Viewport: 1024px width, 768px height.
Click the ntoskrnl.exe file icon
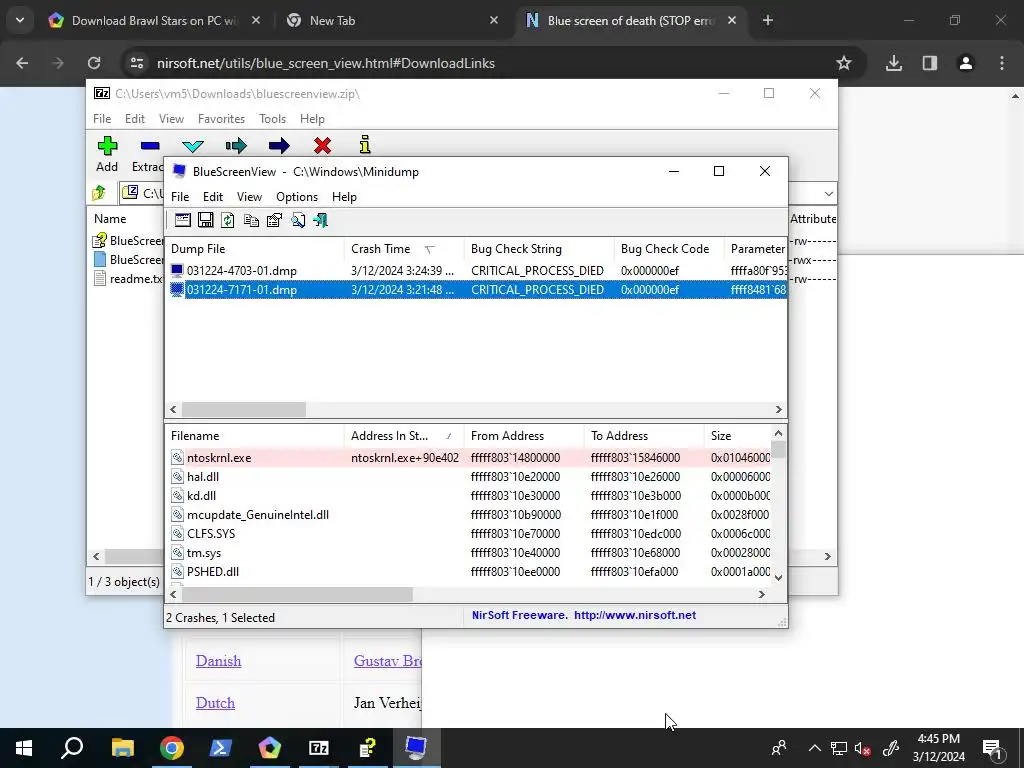[178, 458]
